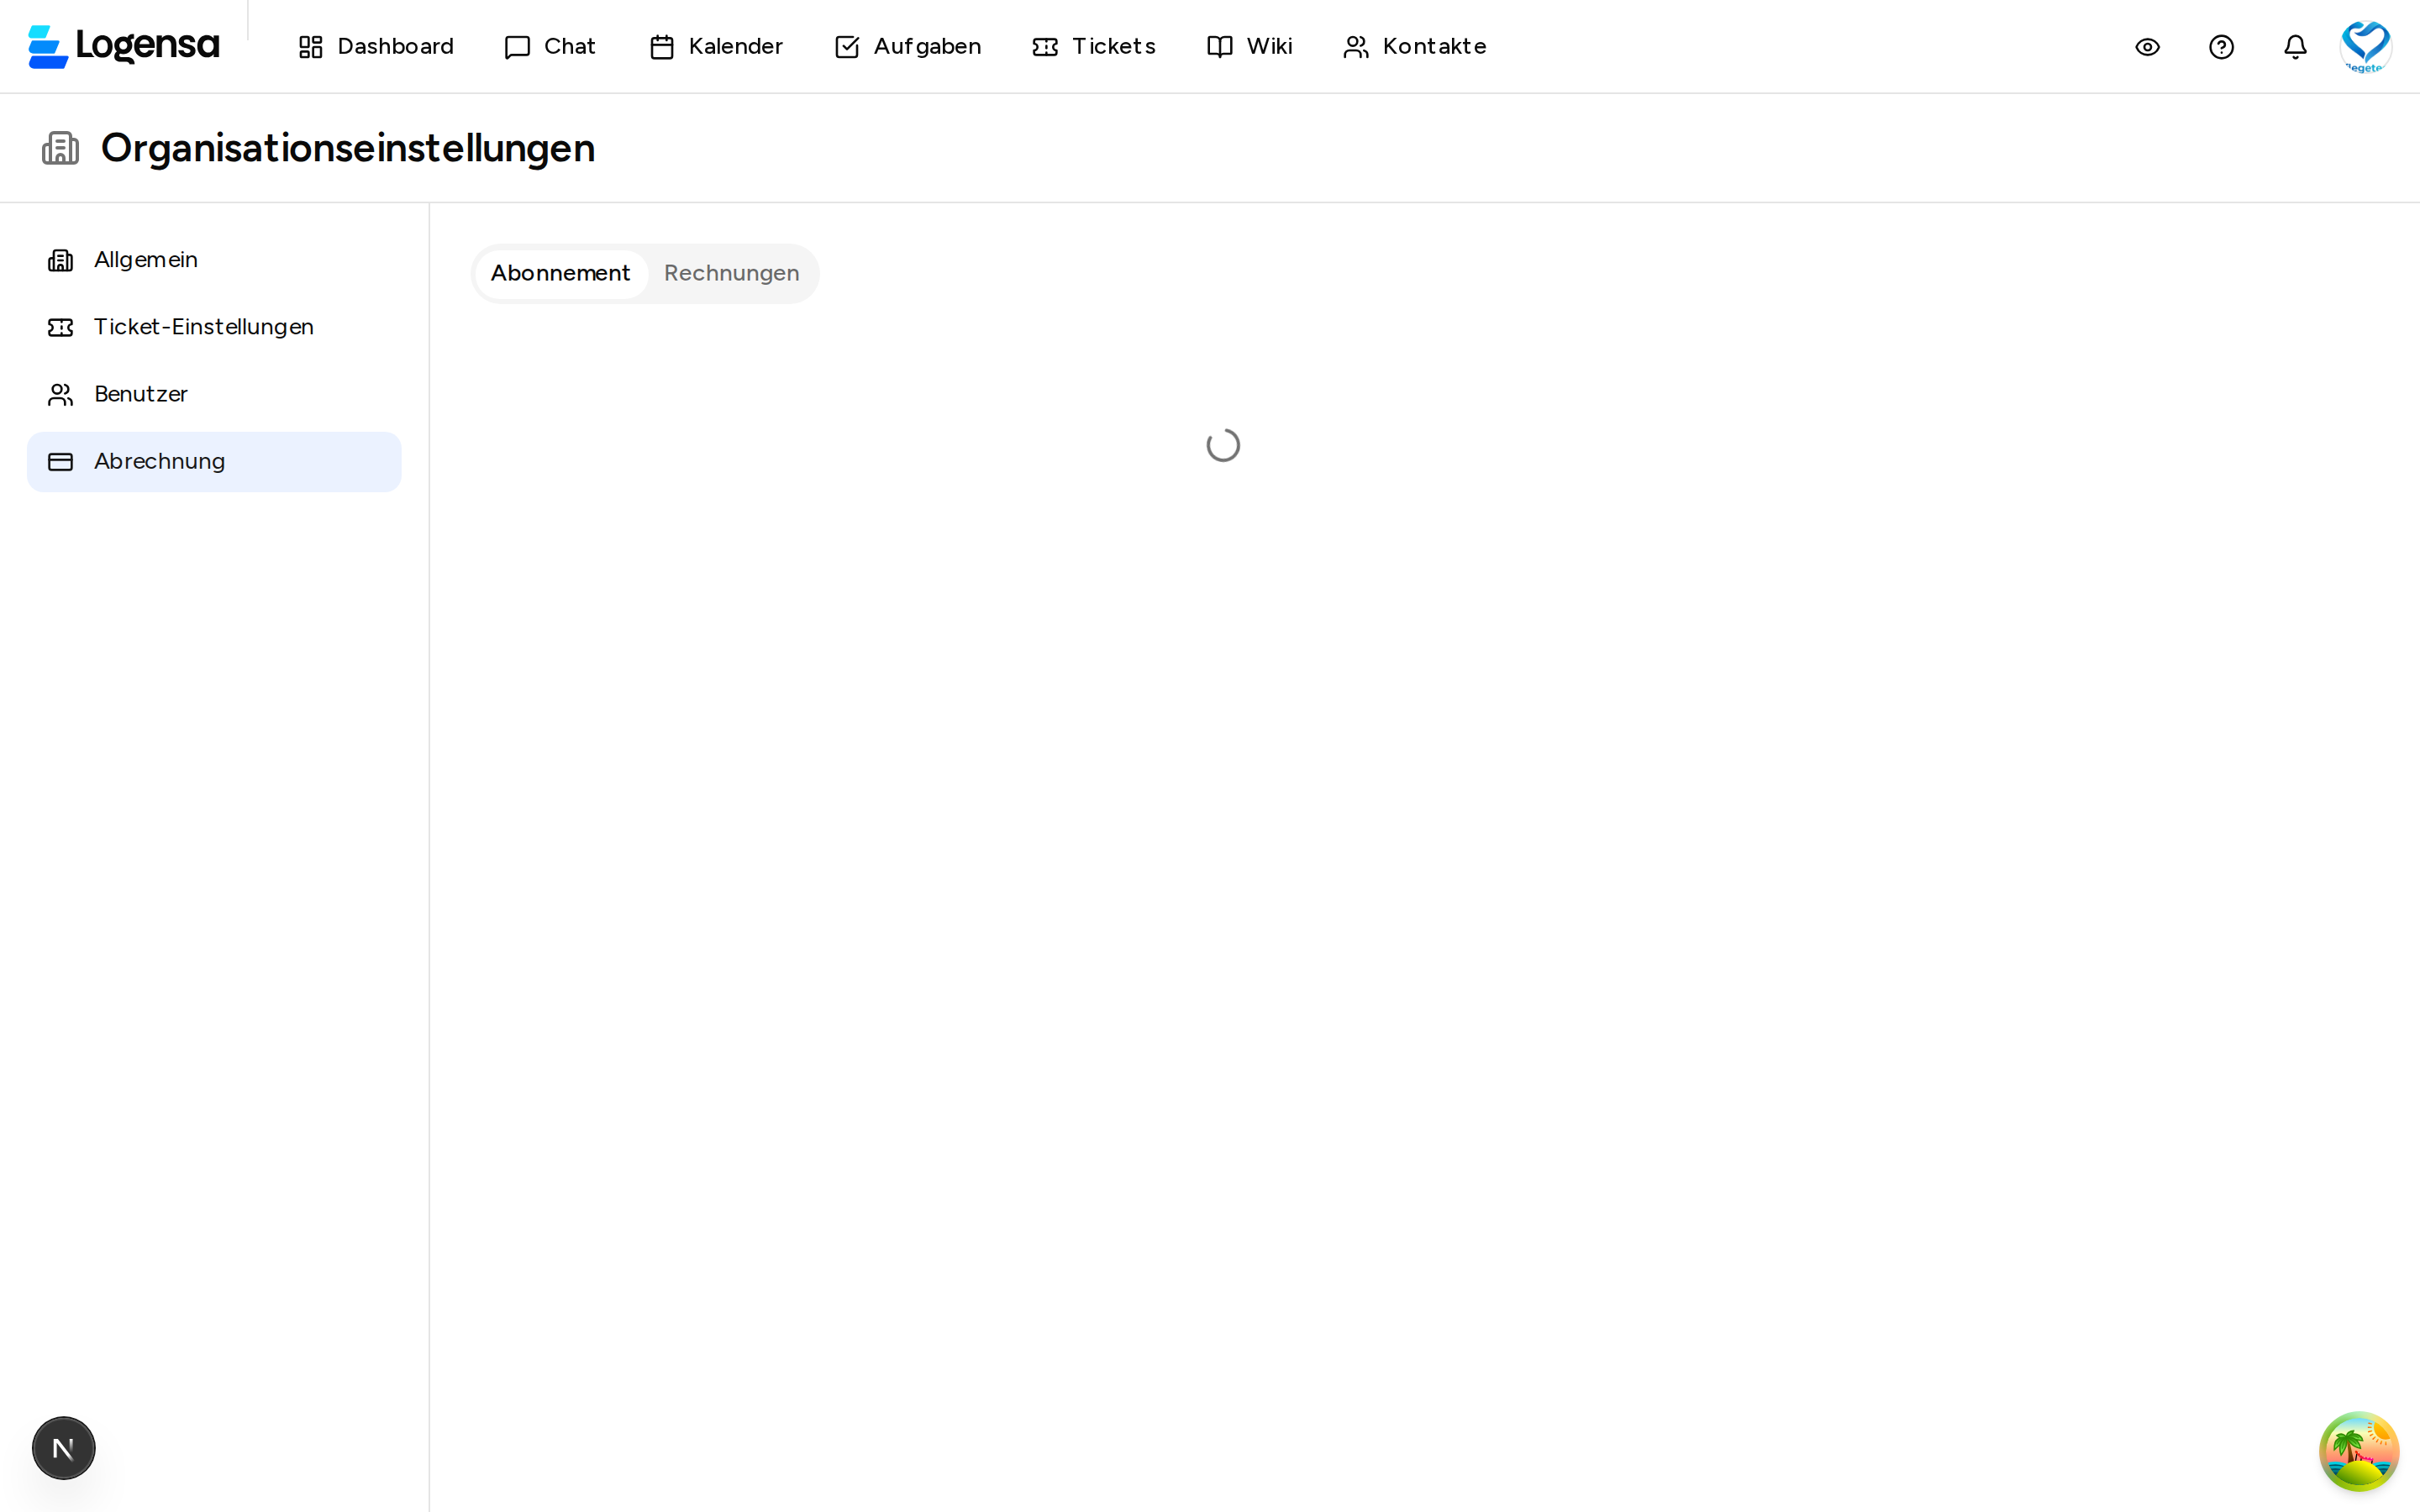Select Allgemein in the settings sidebar
This screenshot has width=2420, height=1512.
point(146,259)
